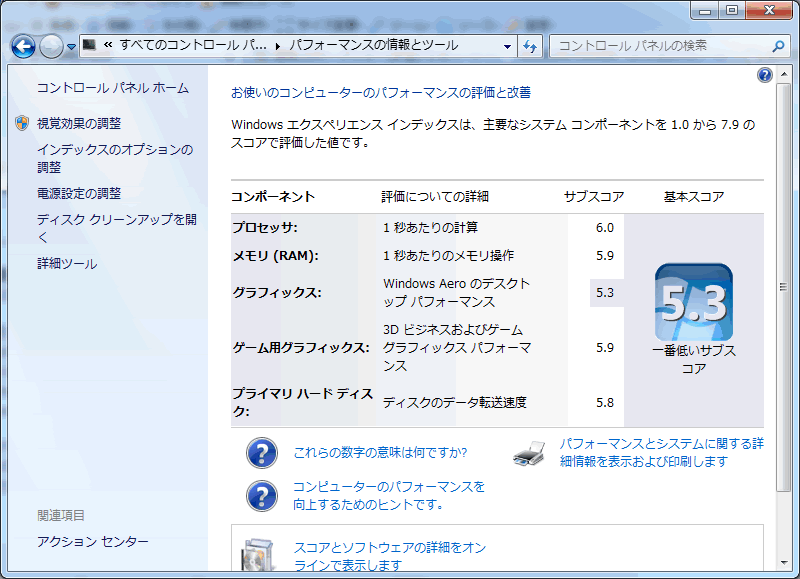Click 一番低いサブスコア caption
Image resolution: width=800 pixels, height=579 pixels.
pyautogui.click(x=694, y=360)
